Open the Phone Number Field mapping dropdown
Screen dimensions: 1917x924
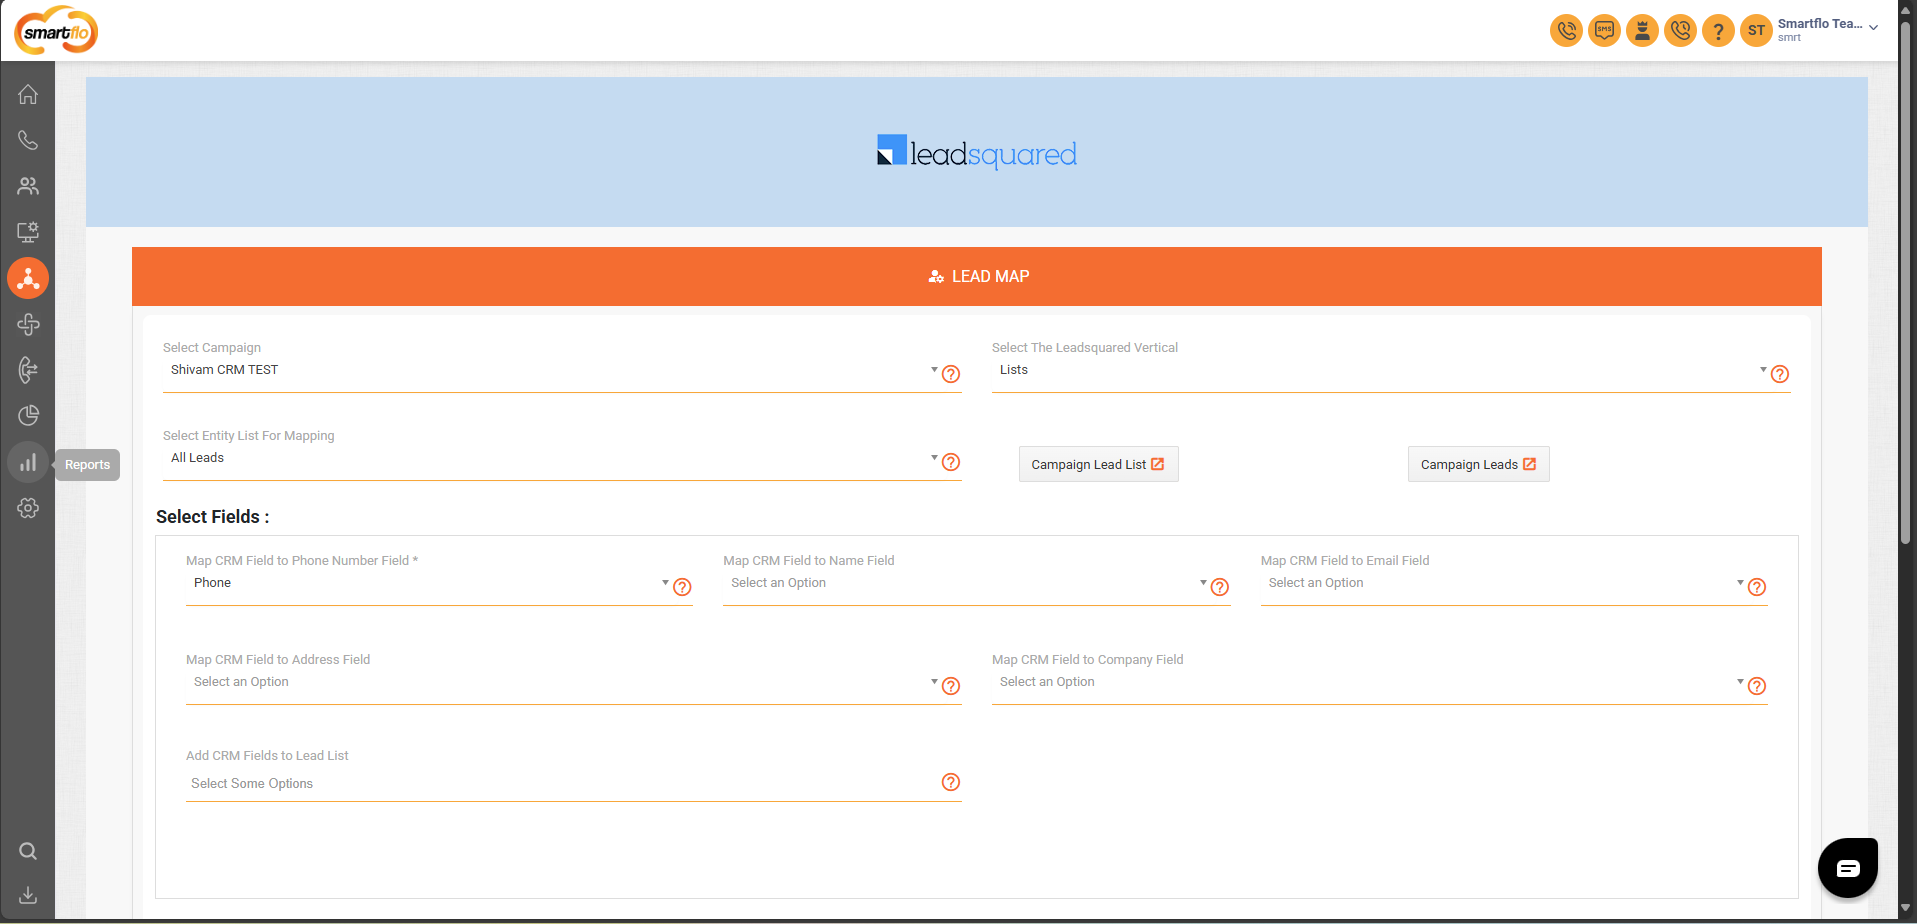(428, 583)
